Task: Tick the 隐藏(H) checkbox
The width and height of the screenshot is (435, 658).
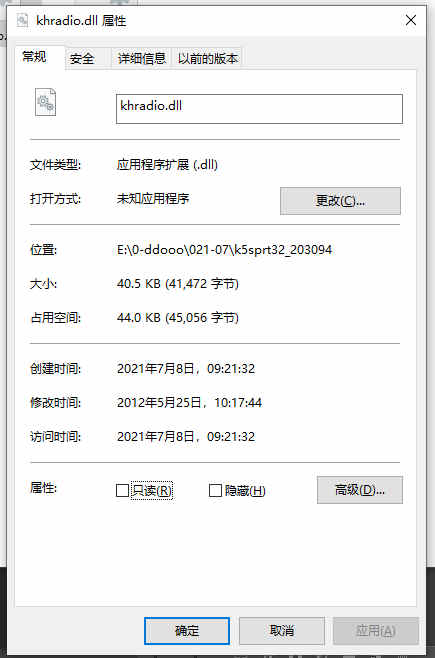Action: [215, 490]
